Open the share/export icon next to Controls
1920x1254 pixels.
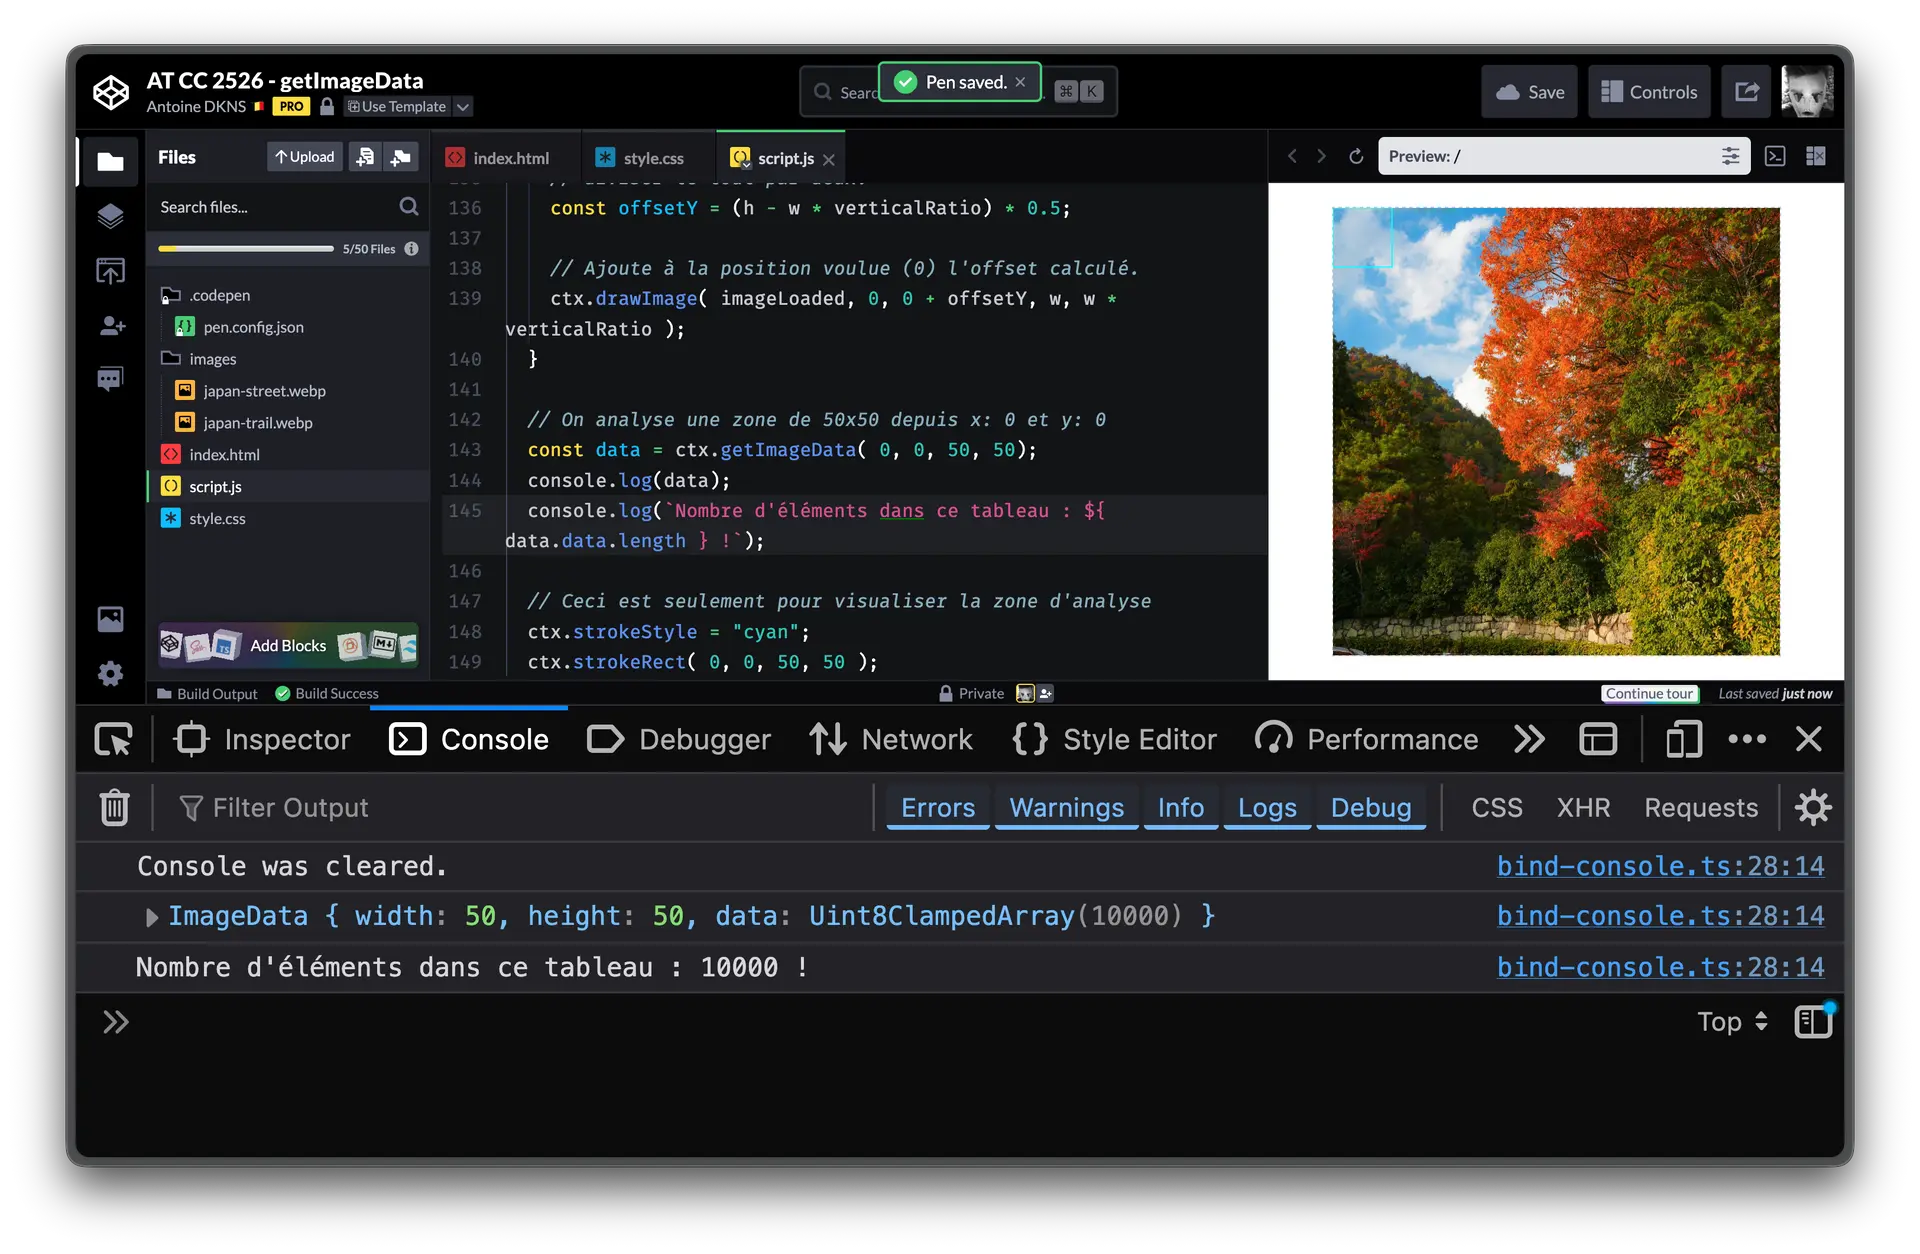[x=1747, y=92]
